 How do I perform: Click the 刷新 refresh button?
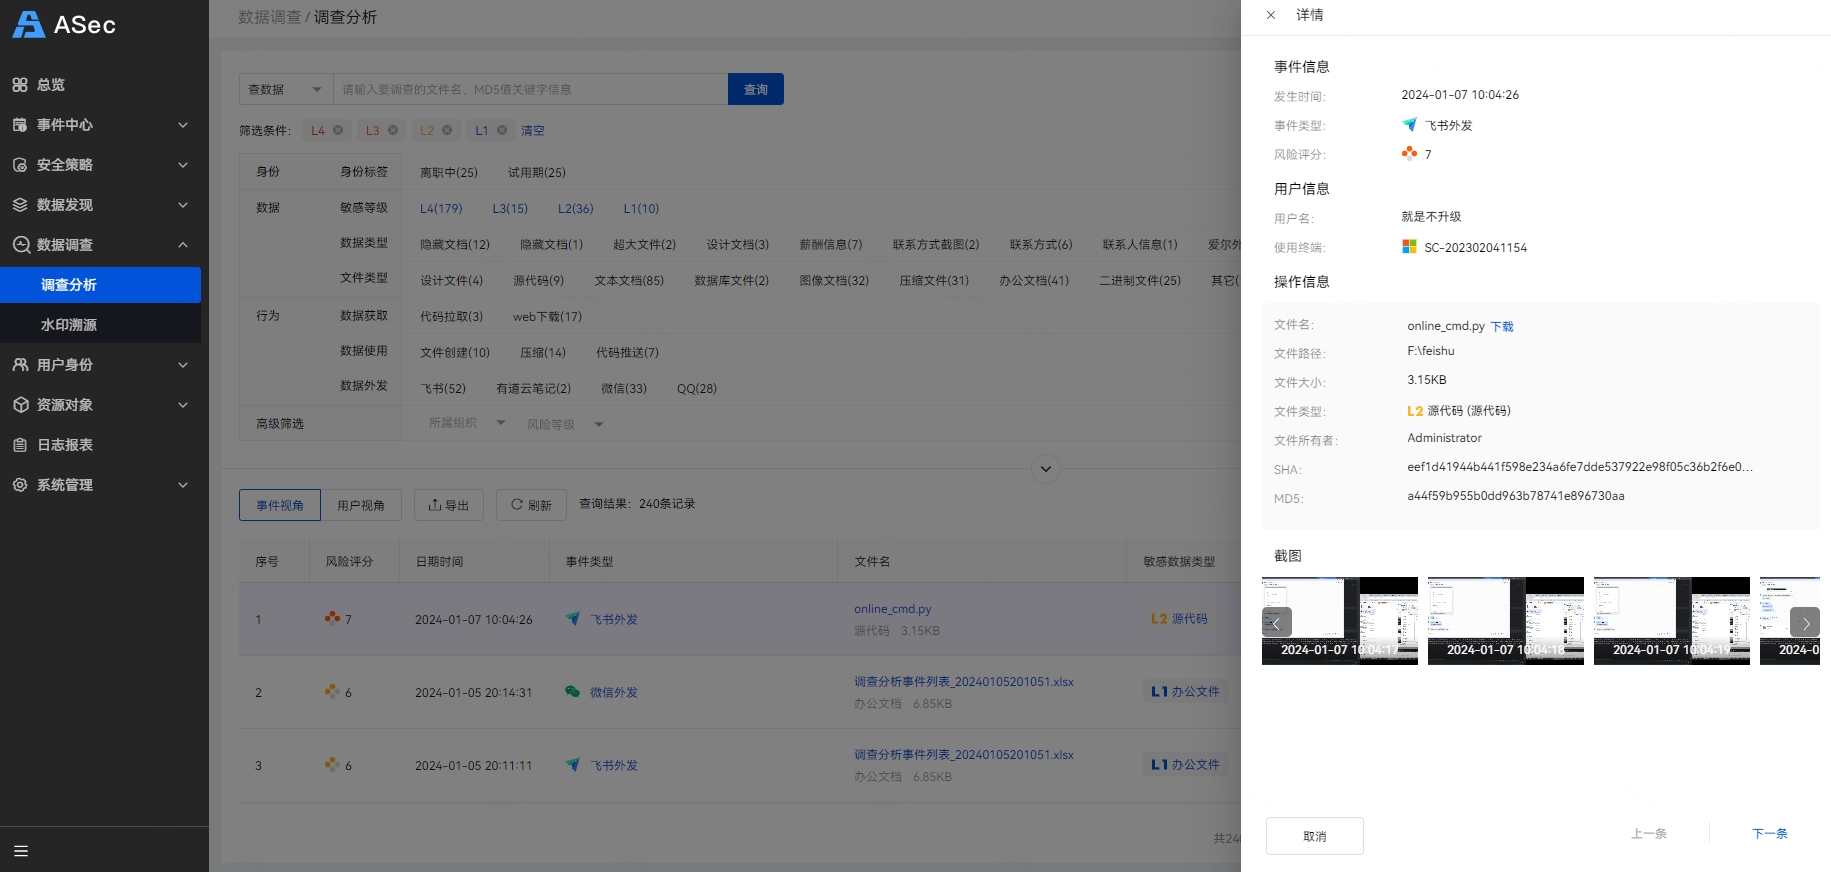click(x=532, y=505)
